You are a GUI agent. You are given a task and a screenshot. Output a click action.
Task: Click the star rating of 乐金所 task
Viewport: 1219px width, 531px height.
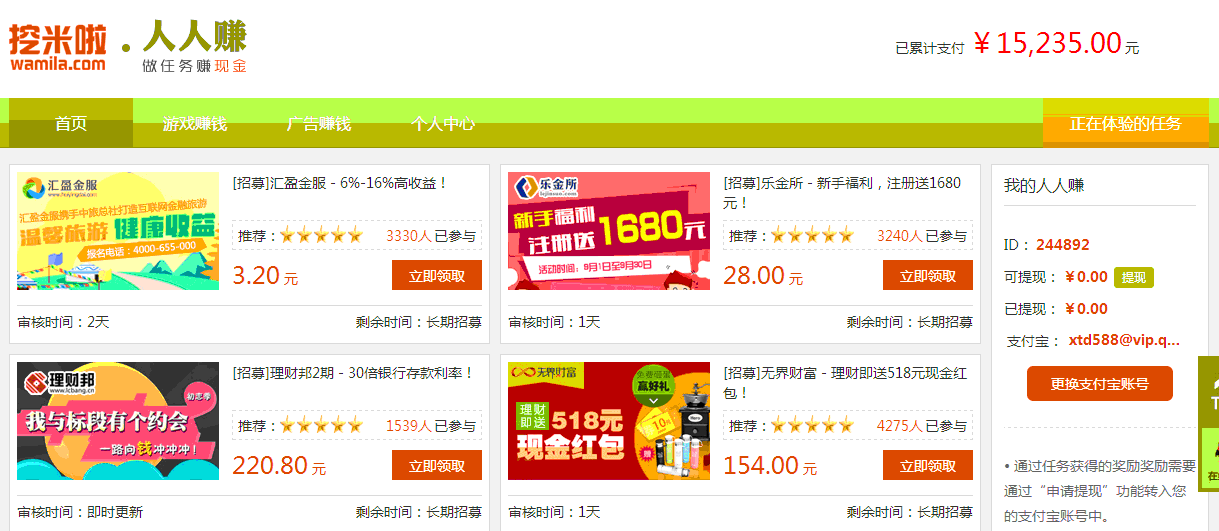point(812,236)
